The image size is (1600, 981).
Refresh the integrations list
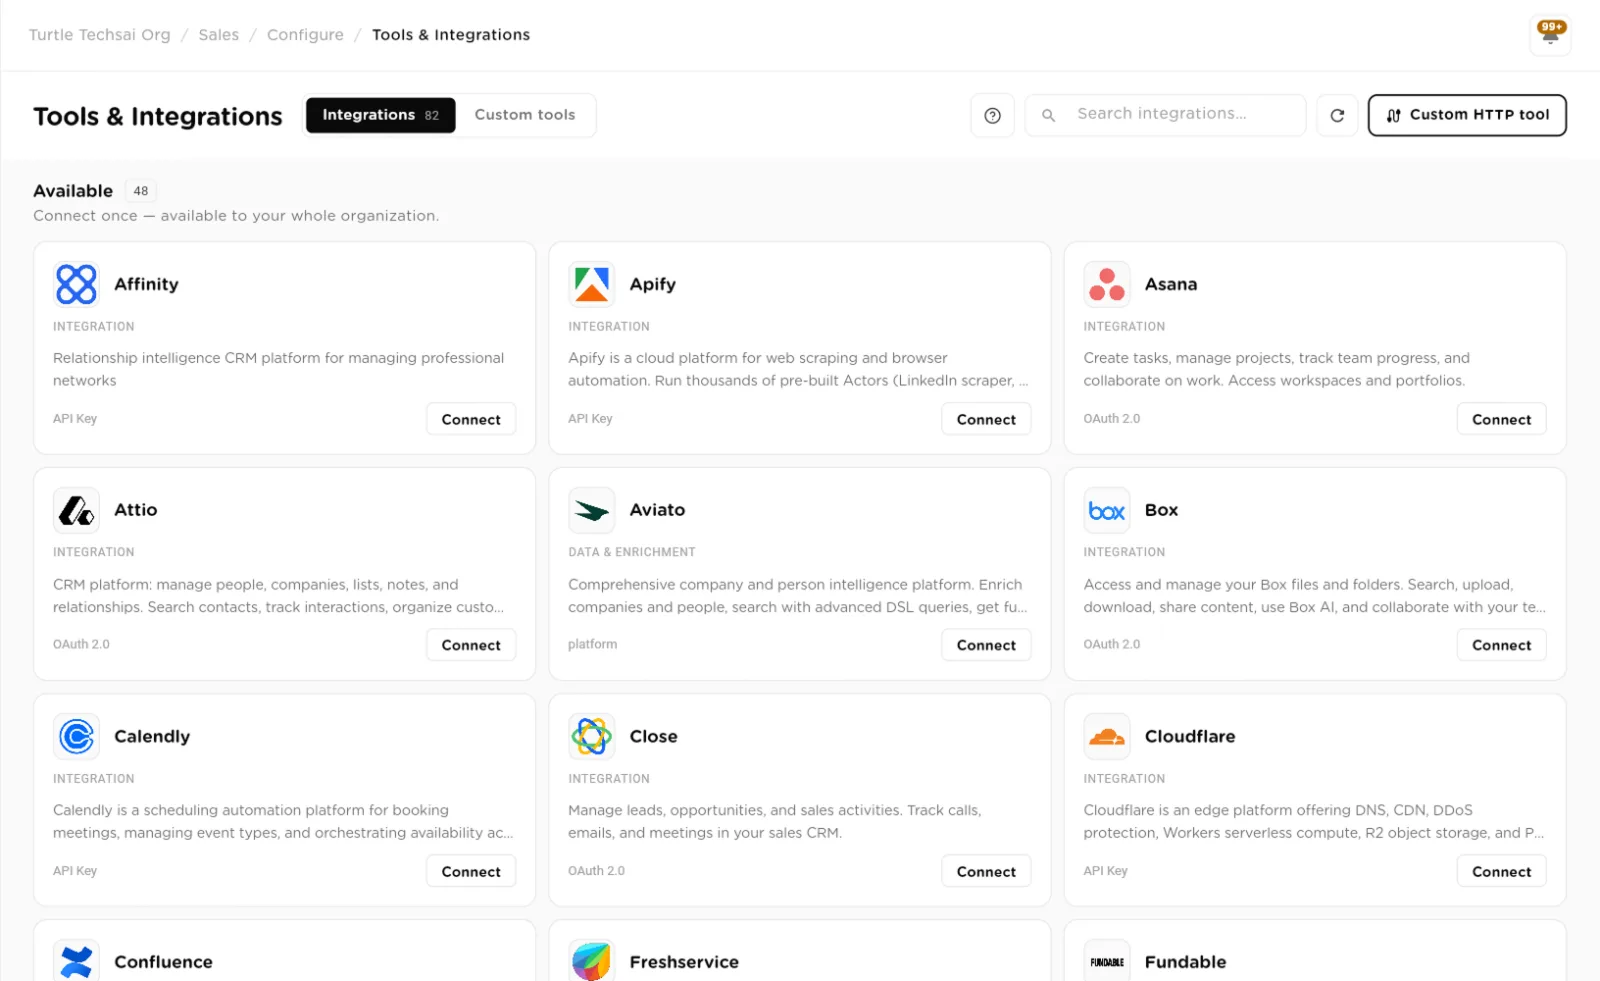[1337, 115]
